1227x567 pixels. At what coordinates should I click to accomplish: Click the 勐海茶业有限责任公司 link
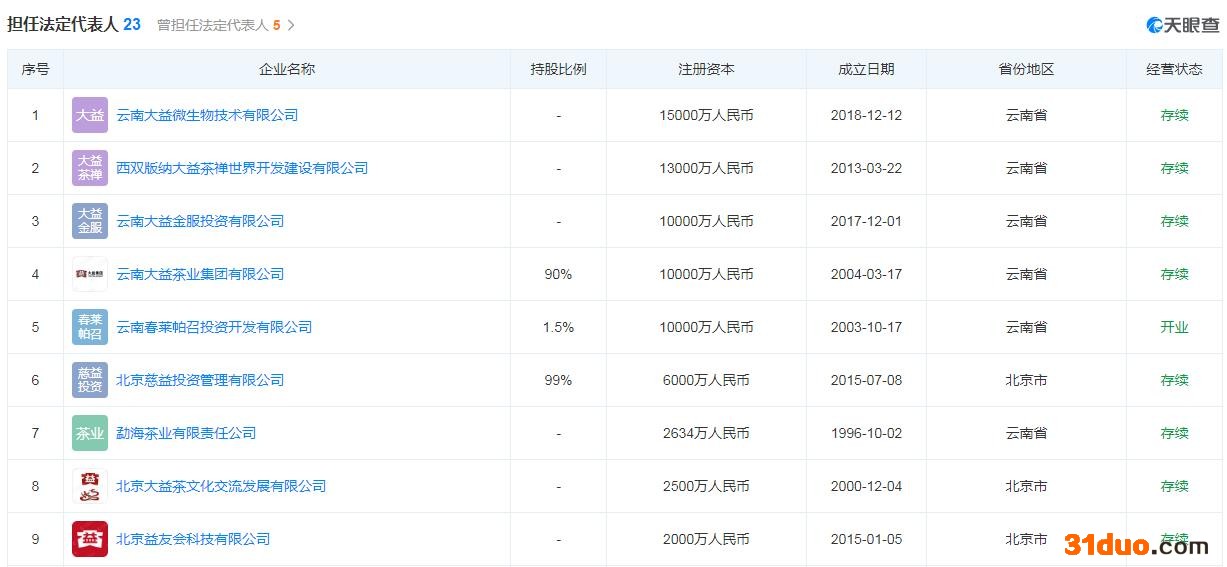186,433
